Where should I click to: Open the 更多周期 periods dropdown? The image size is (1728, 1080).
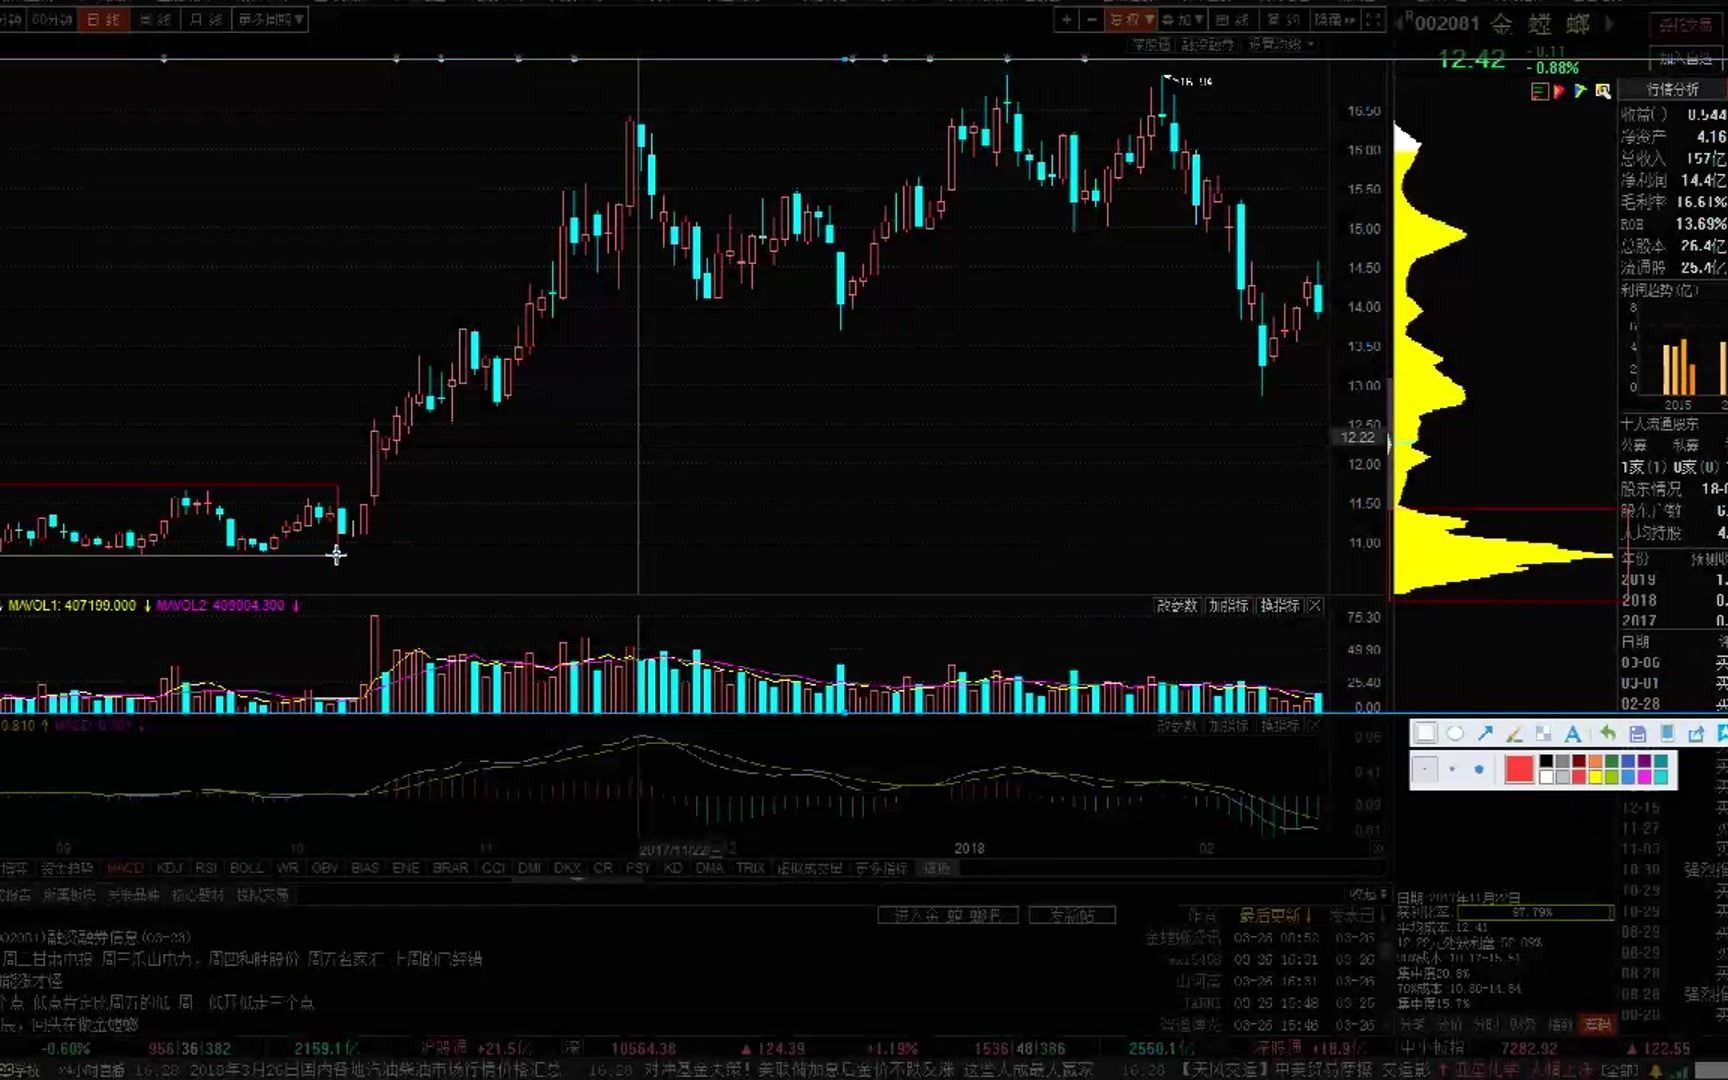[x=271, y=19]
